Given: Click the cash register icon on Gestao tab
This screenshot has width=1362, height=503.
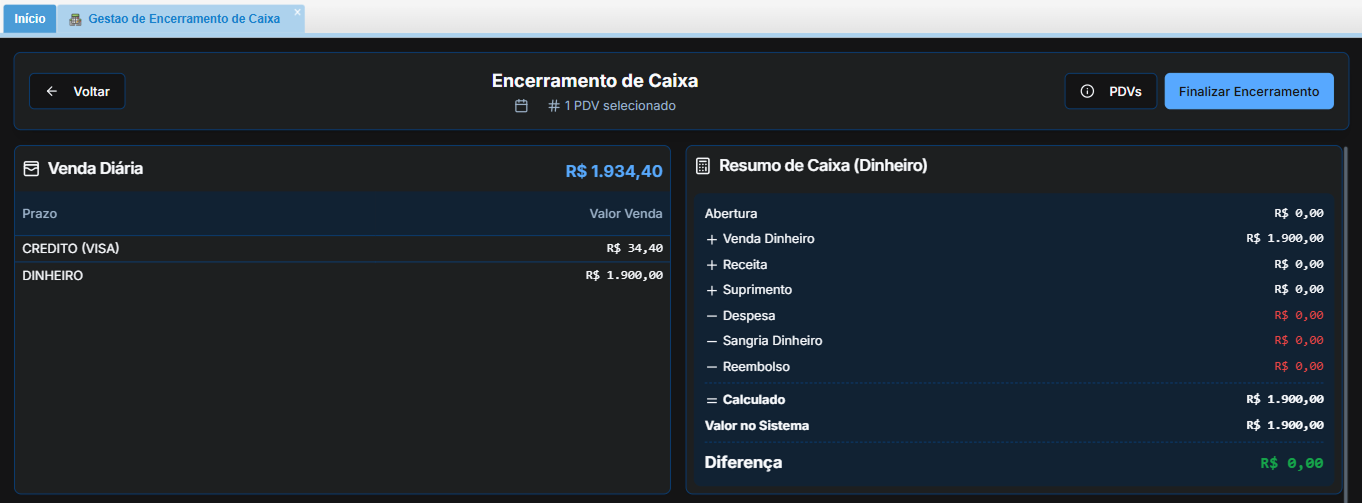Looking at the screenshot, I should pyautogui.click(x=75, y=19).
